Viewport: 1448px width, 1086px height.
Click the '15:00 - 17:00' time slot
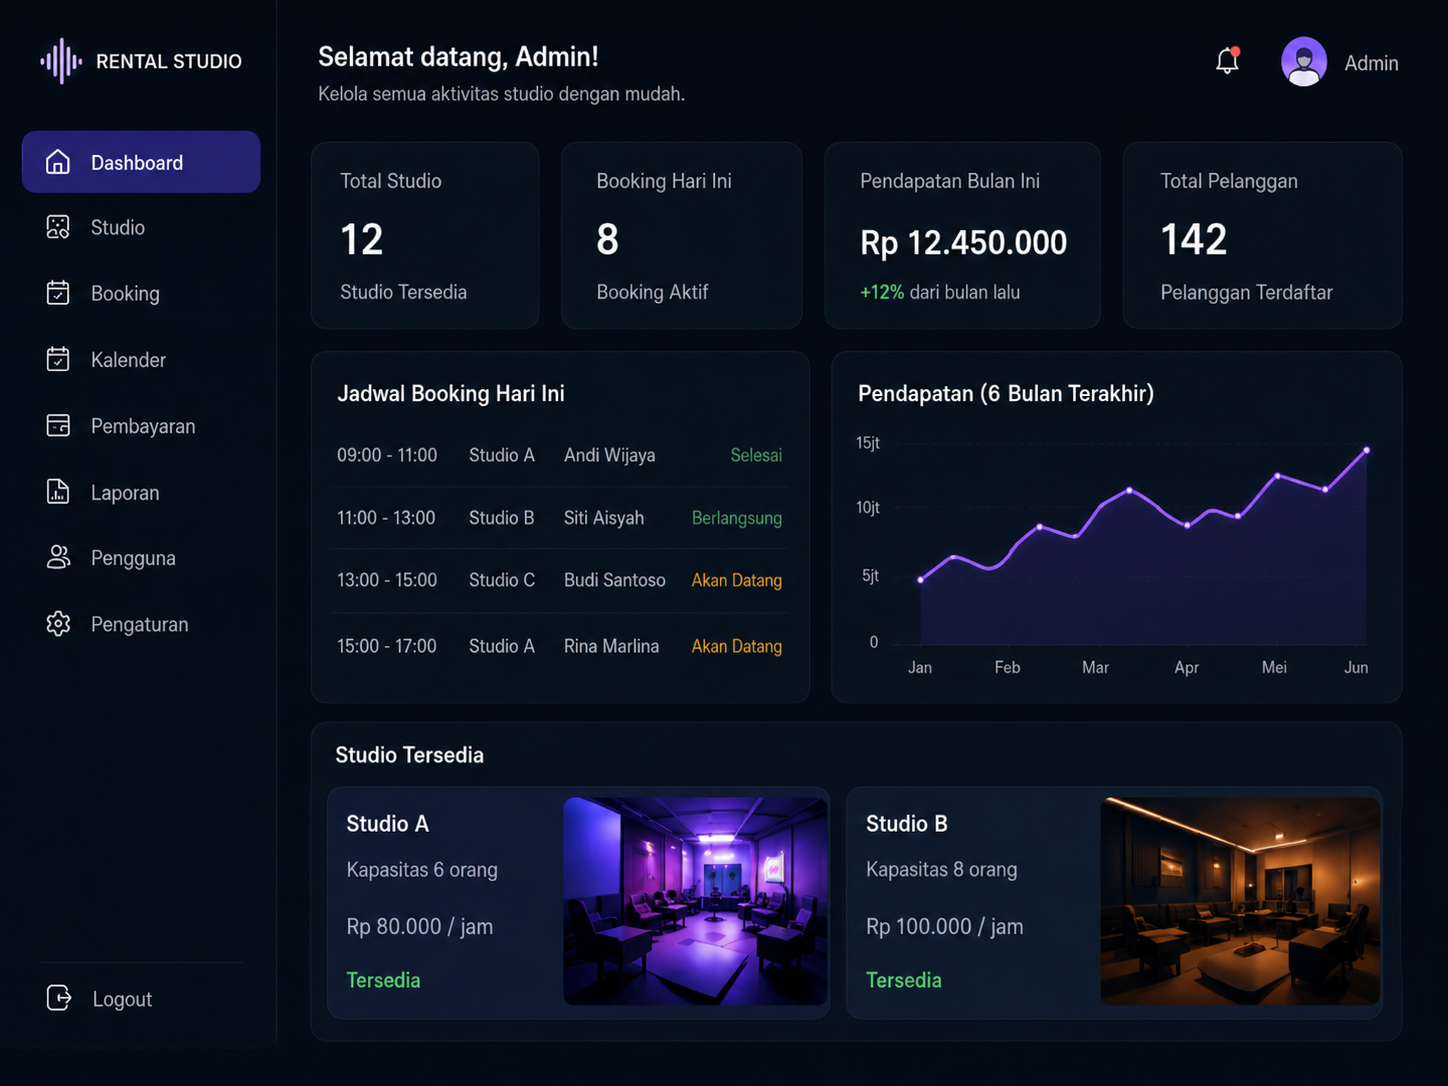387,646
